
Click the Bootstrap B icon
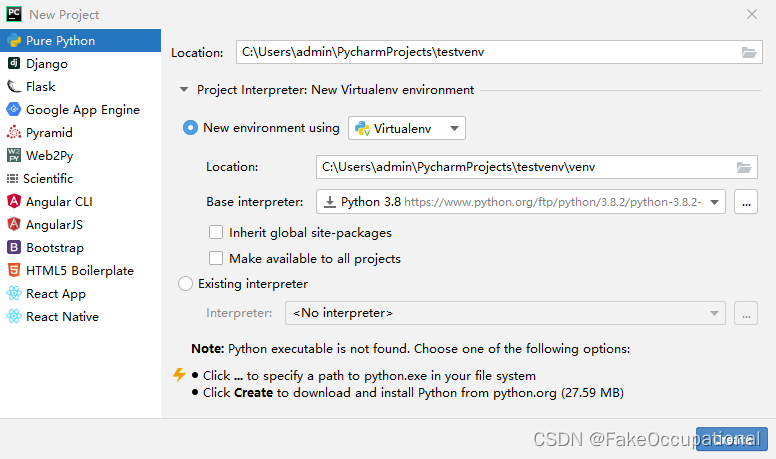pos(14,247)
